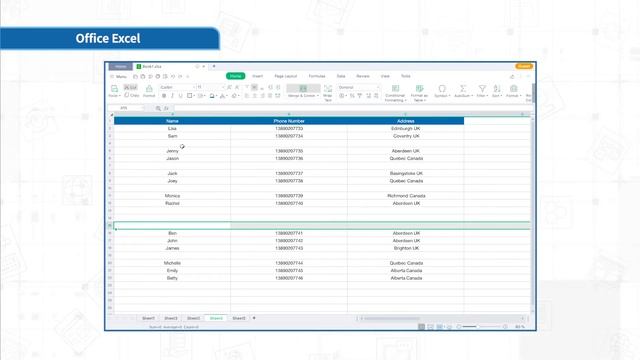The width and height of the screenshot is (640, 360).
Task: Click the Redo icon in quick access toolbar
Action: click(x=180, y=76)
